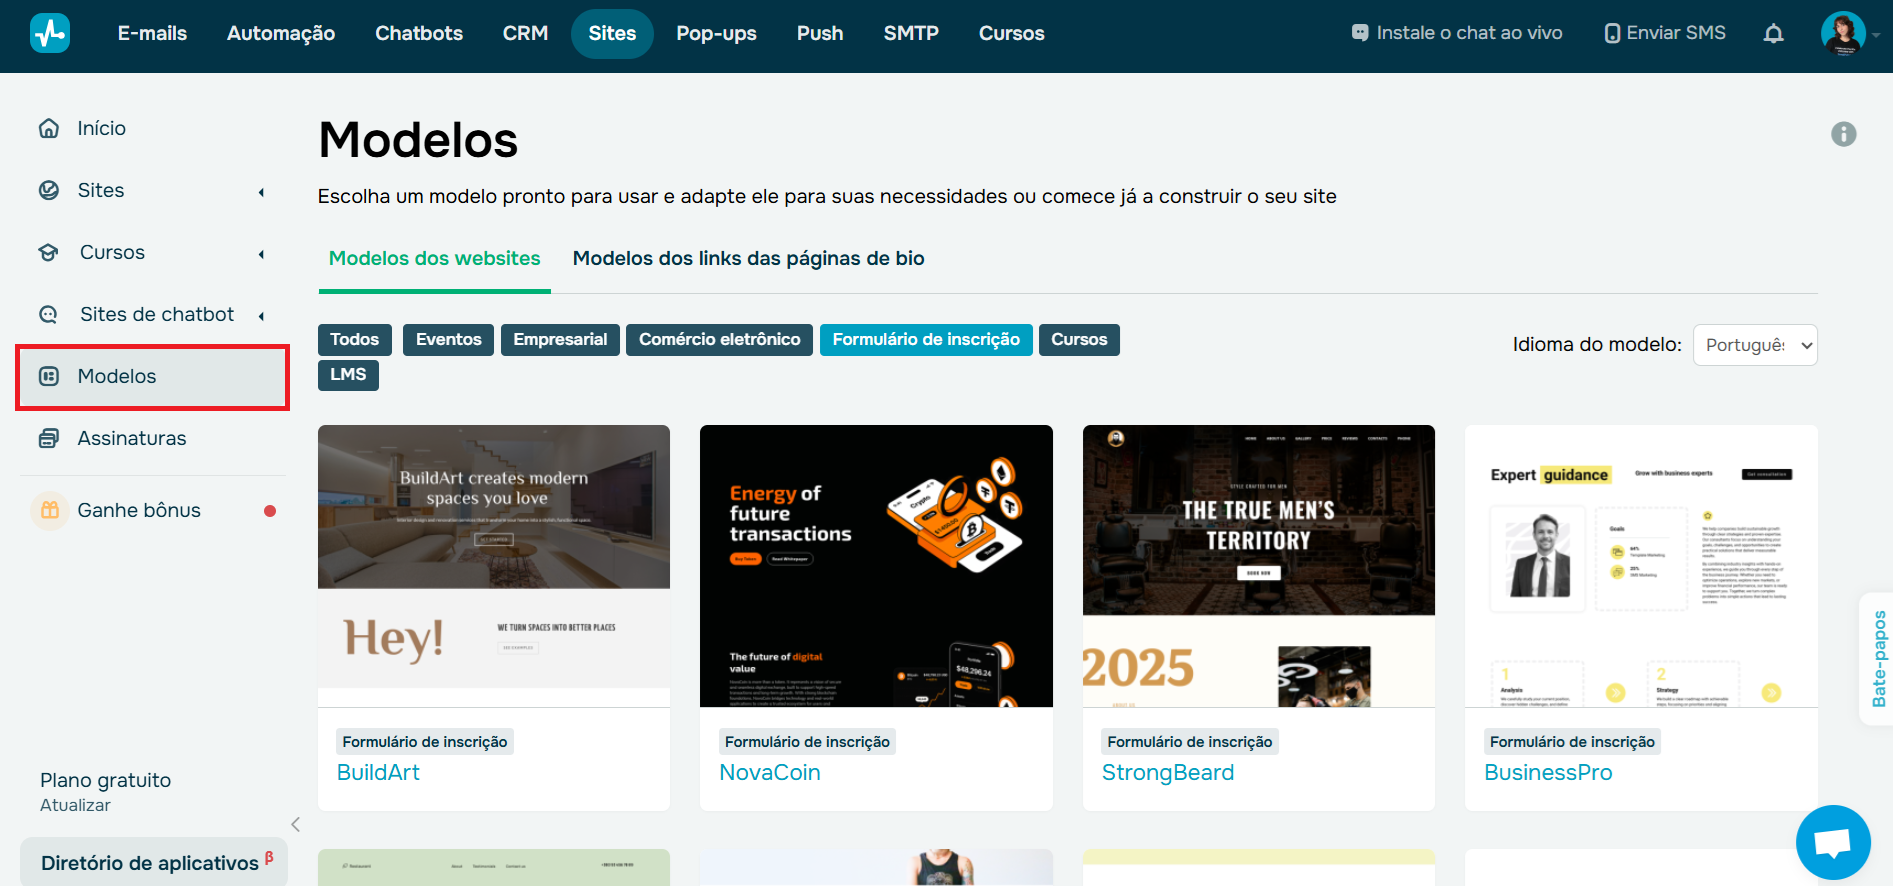Open the BuildArt template thumbnail
Screen dimensions: 1893x886
[x=494, y=566]
